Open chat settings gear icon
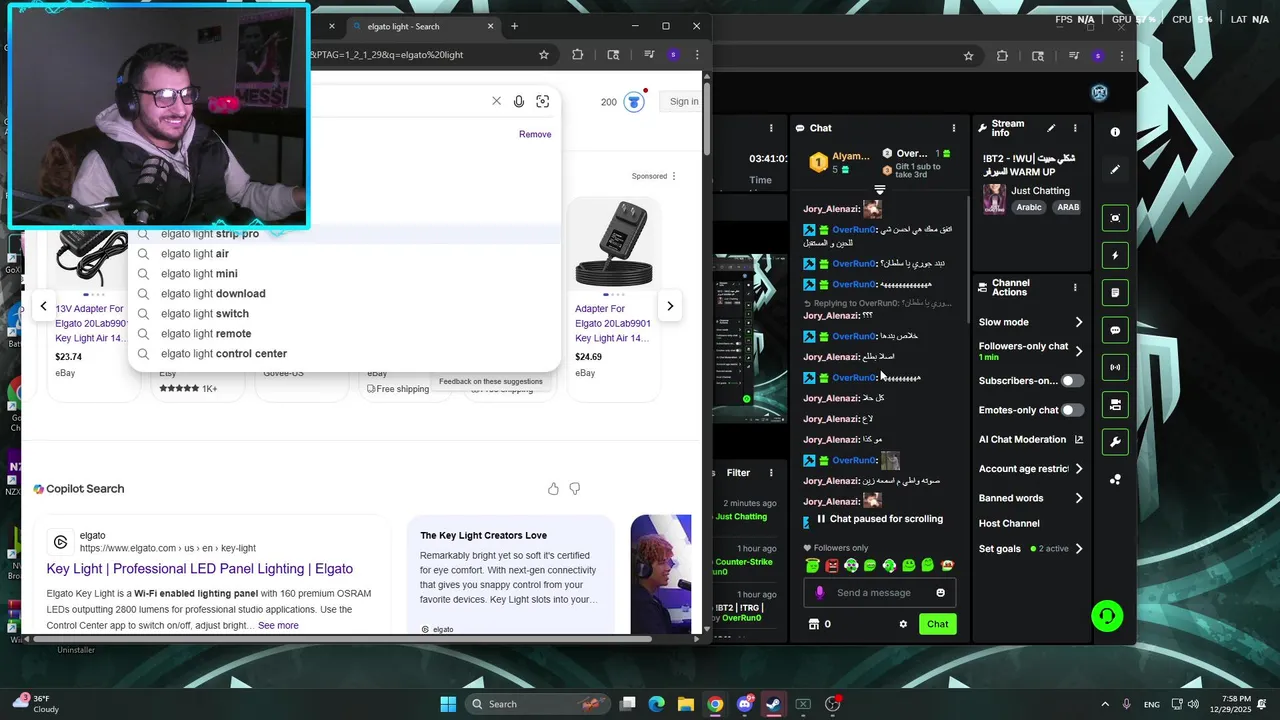The height and width of the screenshot is (720, 1280). click(x=903, y=624)
